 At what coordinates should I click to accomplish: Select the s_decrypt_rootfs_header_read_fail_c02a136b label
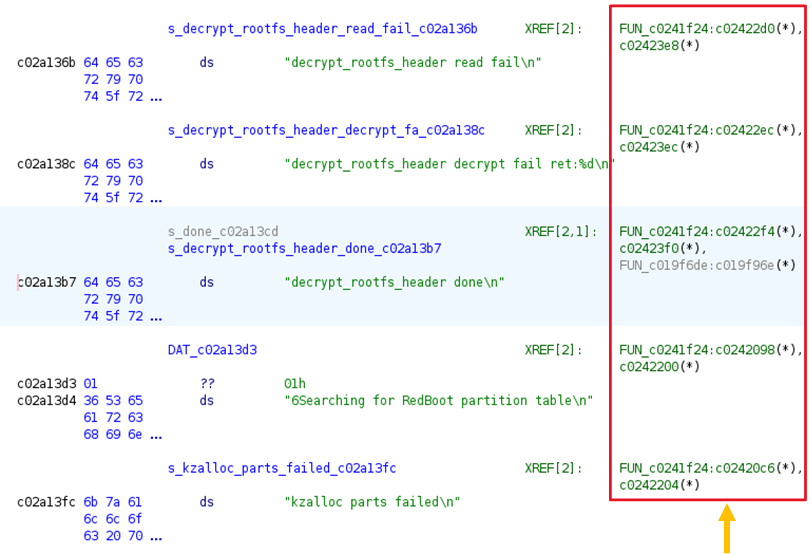pos(322,29)
